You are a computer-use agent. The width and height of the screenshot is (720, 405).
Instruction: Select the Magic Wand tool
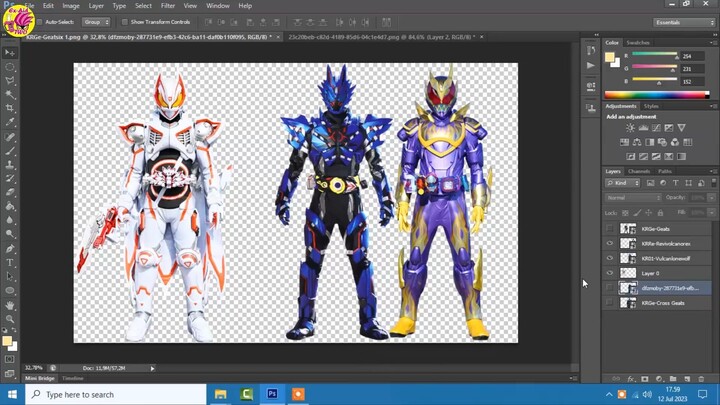(10, 95)
